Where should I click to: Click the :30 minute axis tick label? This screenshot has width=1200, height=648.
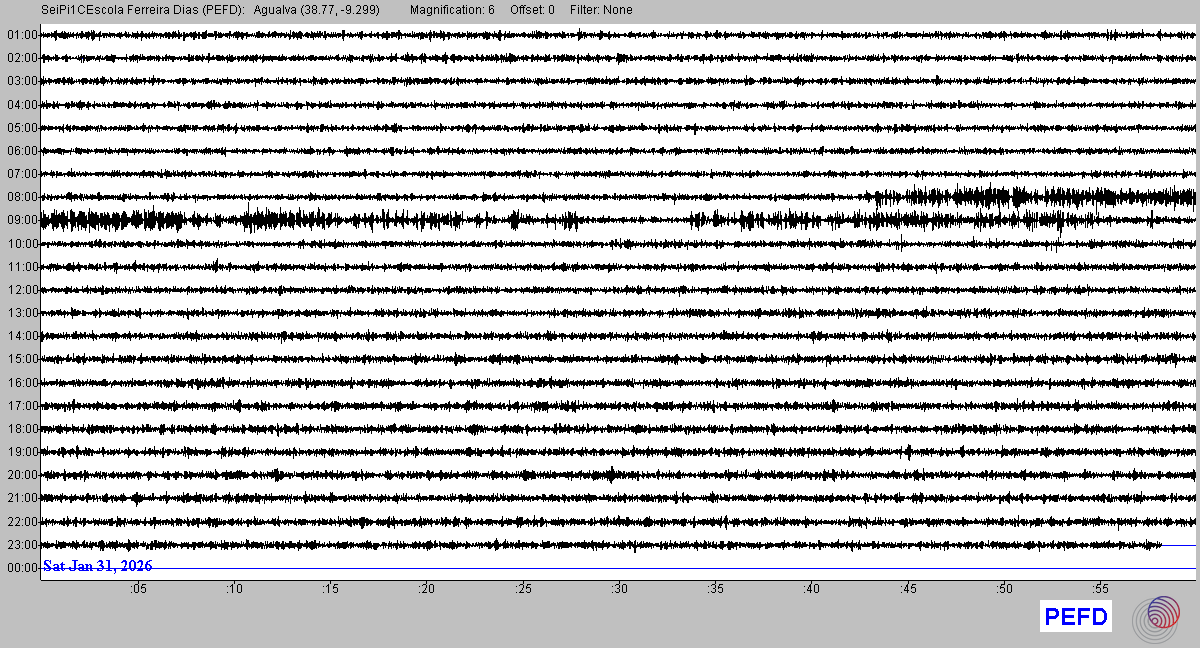coord(619,589)
